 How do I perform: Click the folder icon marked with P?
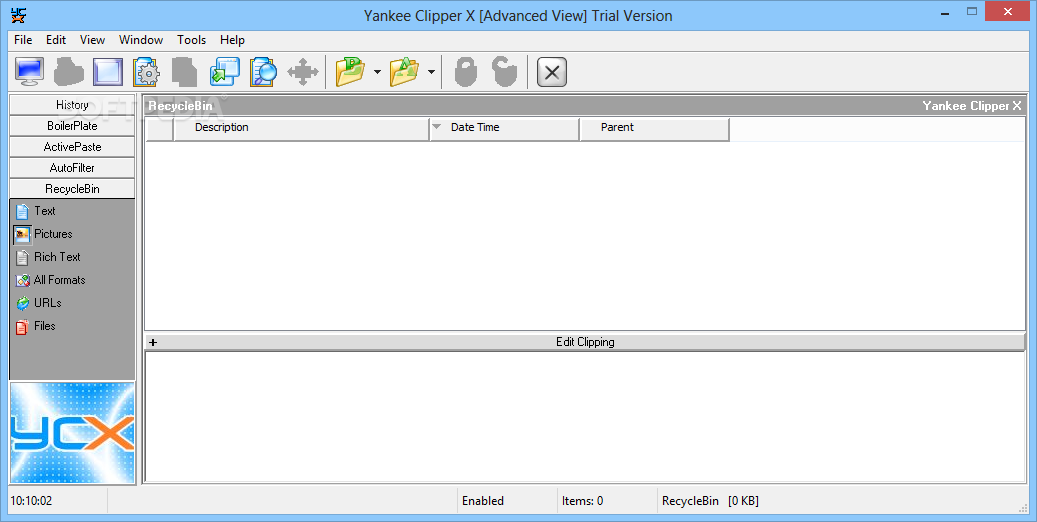351,71
